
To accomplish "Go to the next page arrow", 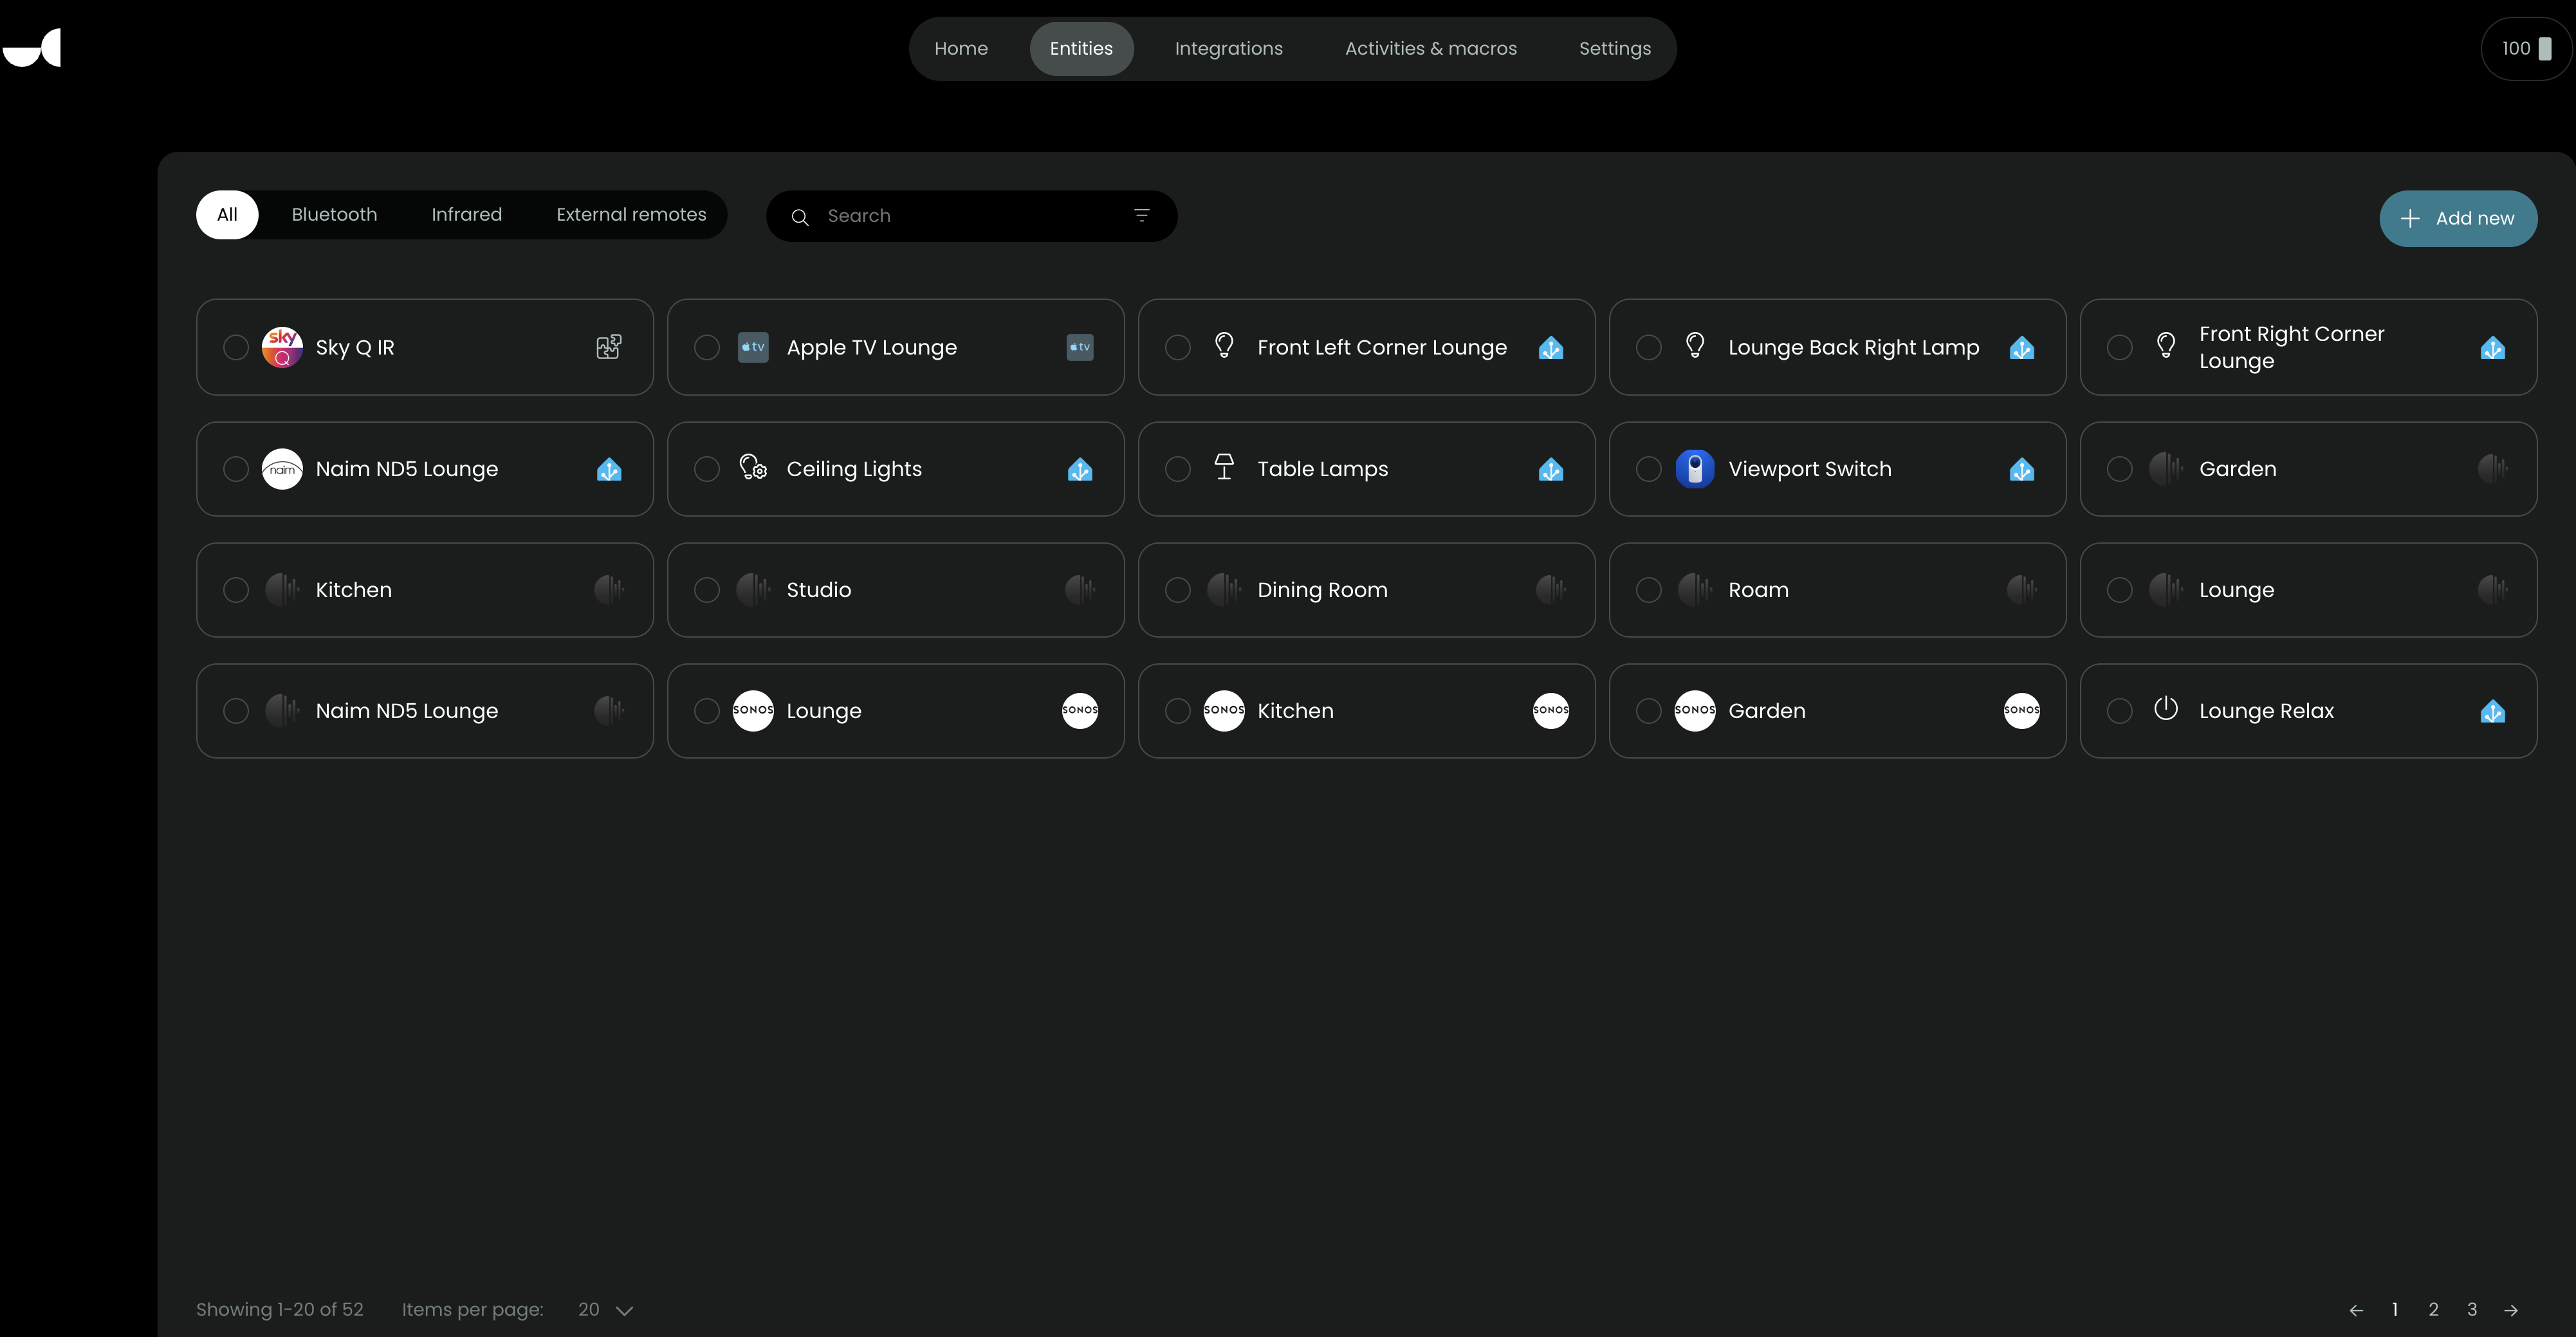I will point(2511,1310).
